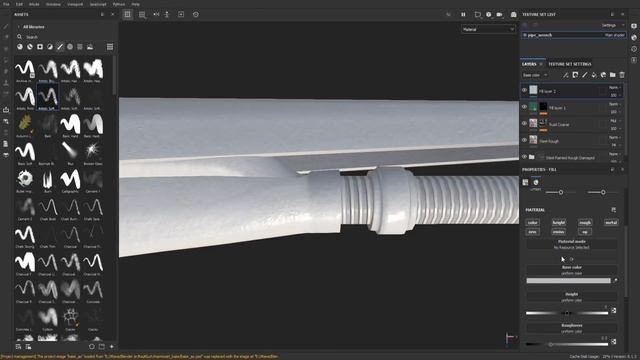
Task: Open the Python menu
Action: 119,4
